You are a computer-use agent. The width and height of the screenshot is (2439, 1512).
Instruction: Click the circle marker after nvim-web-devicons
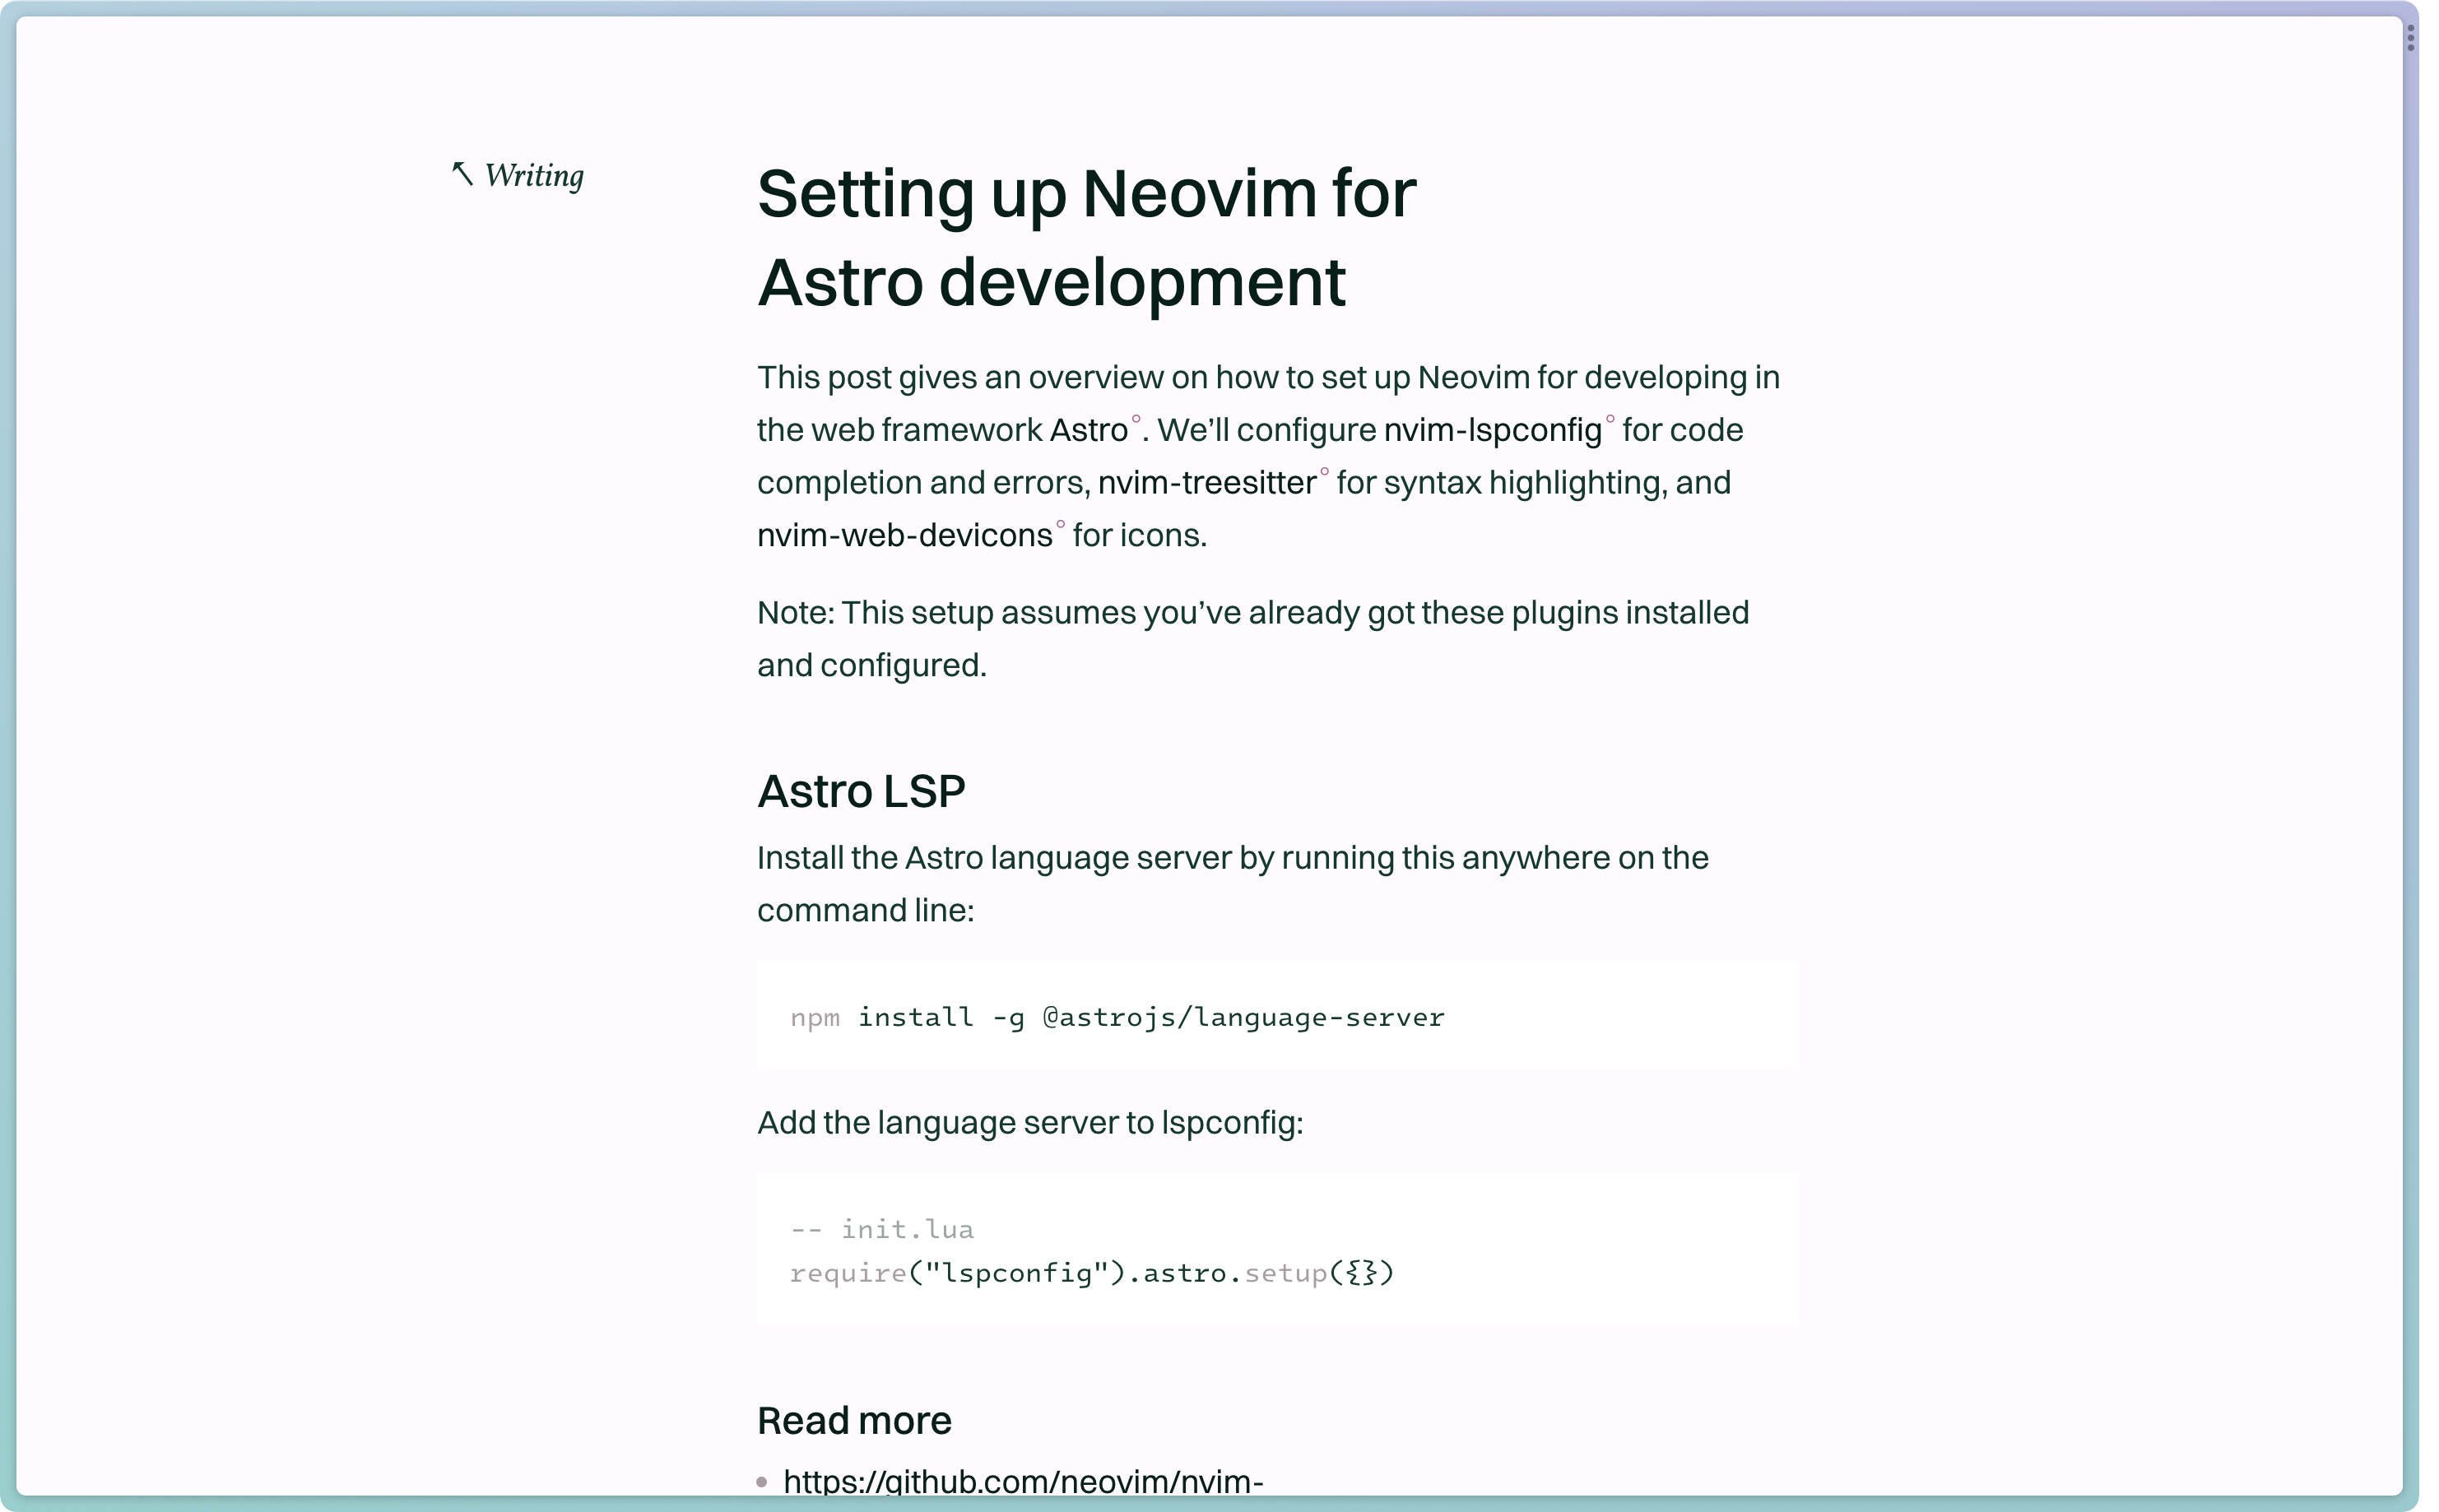(x=1061, y=524)
